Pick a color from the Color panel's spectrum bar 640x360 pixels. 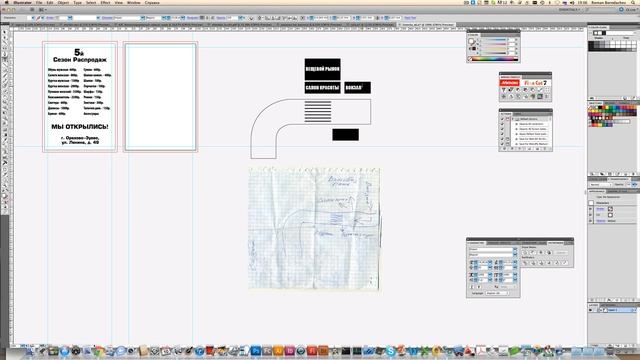[x=495, y=59]
